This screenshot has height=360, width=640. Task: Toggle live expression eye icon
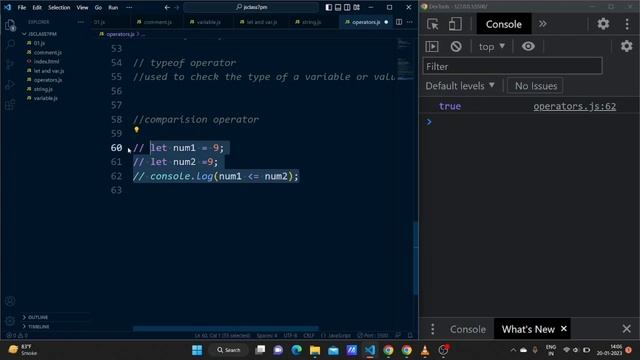click(x=528, y=46)
